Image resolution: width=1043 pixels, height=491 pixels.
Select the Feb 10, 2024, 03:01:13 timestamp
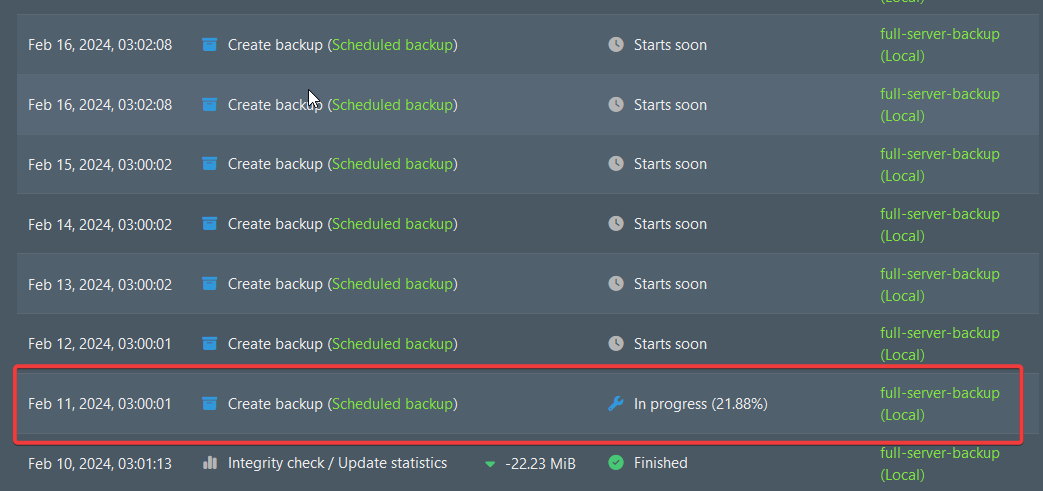click(100, 463)
